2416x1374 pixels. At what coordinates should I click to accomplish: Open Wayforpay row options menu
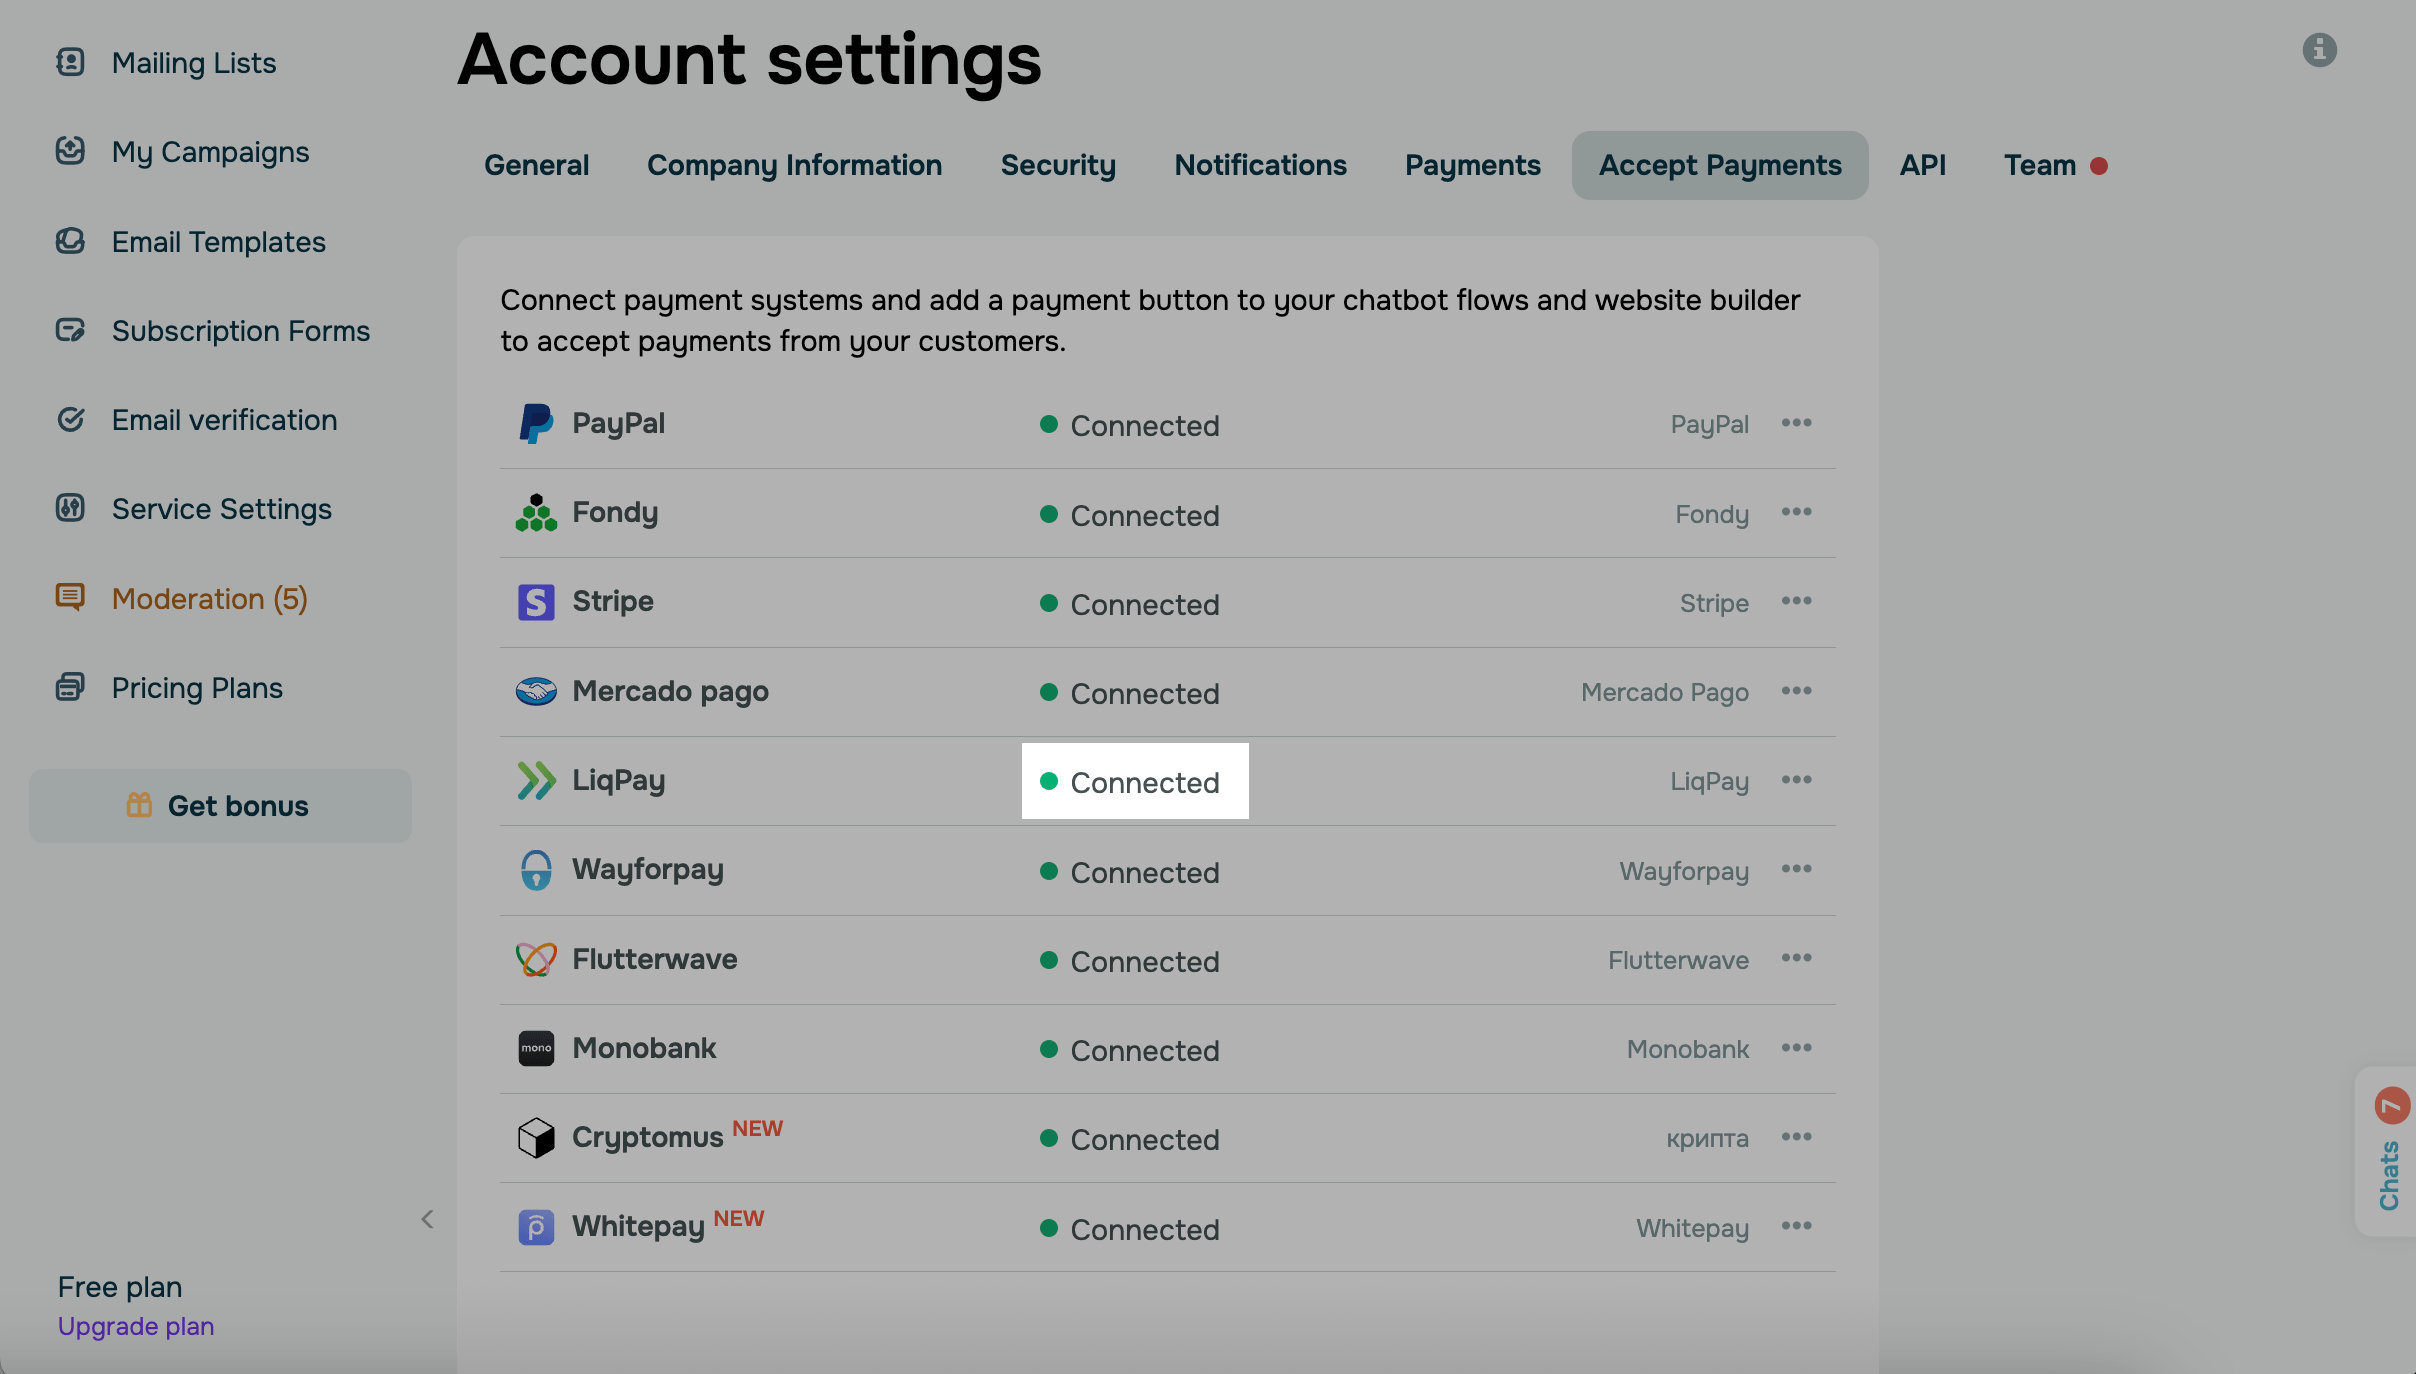1796,869
